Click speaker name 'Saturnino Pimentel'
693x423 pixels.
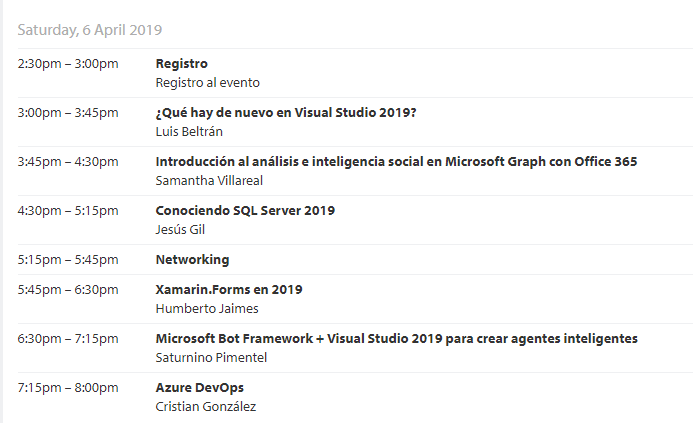pos(211,358)
